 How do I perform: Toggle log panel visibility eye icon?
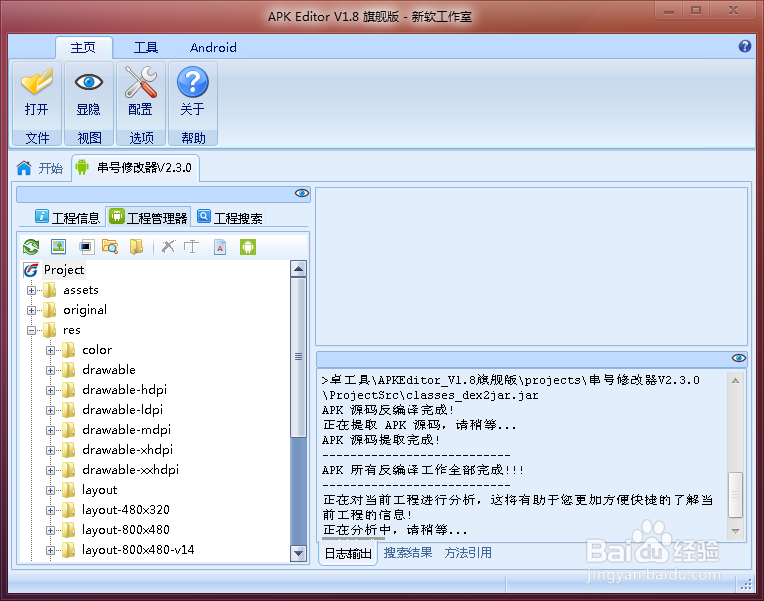click(739, 358)
